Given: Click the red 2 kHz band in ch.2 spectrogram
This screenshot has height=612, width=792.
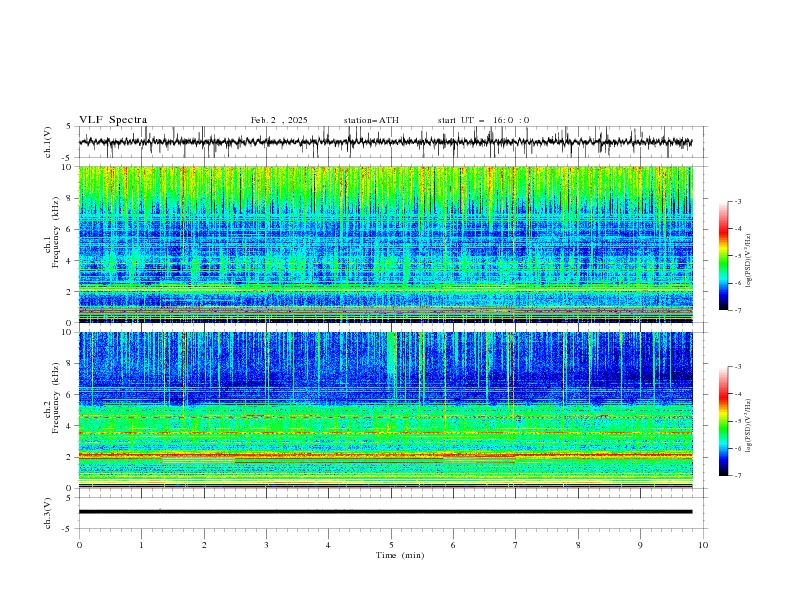Looking at the screenshot, I should click(x=385, y=455).
